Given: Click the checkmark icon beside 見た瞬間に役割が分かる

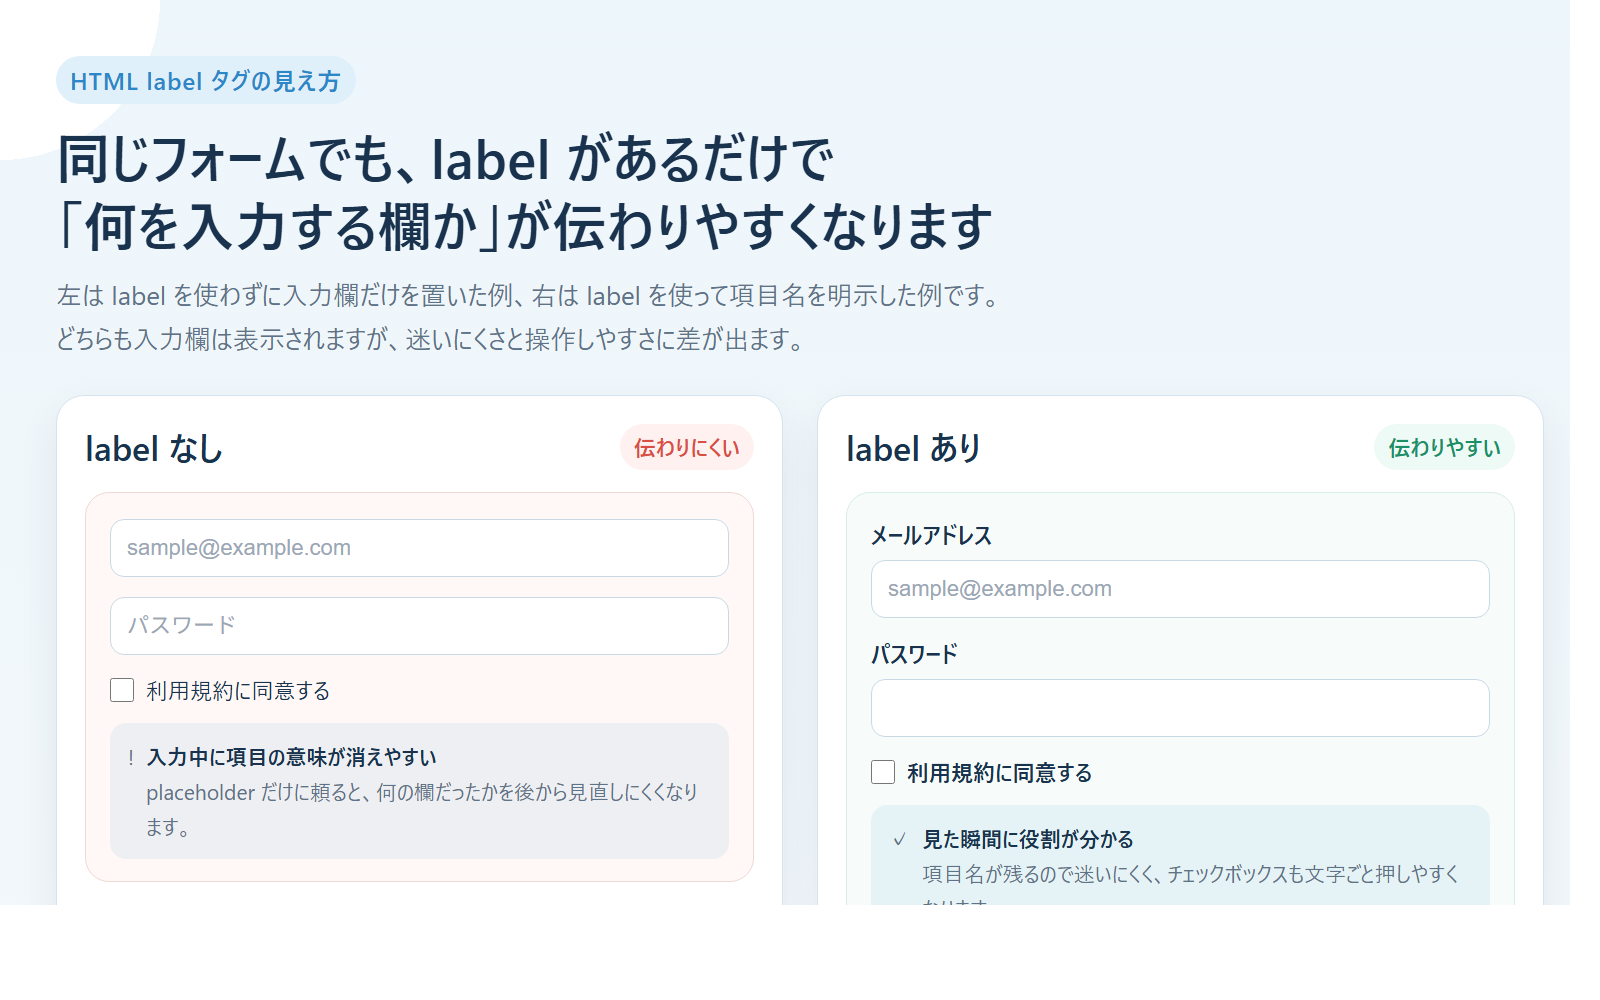Looking at the screenshot, I should [899, 840].
